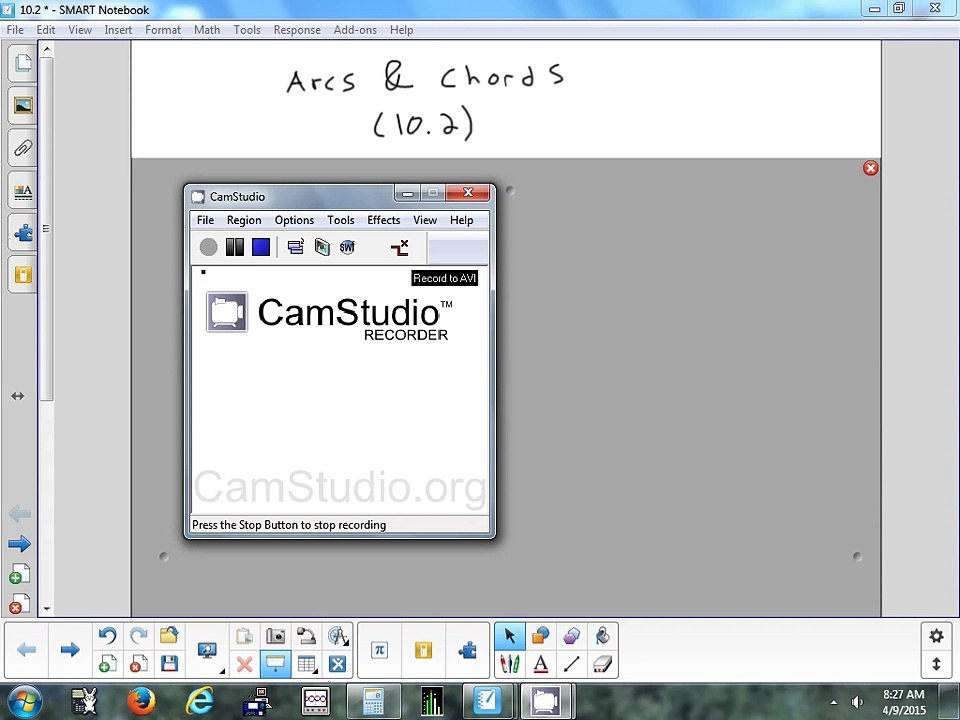Open SMART Notebook Math menu
Screen dimensions: 960x720
[x=207, y=30]
